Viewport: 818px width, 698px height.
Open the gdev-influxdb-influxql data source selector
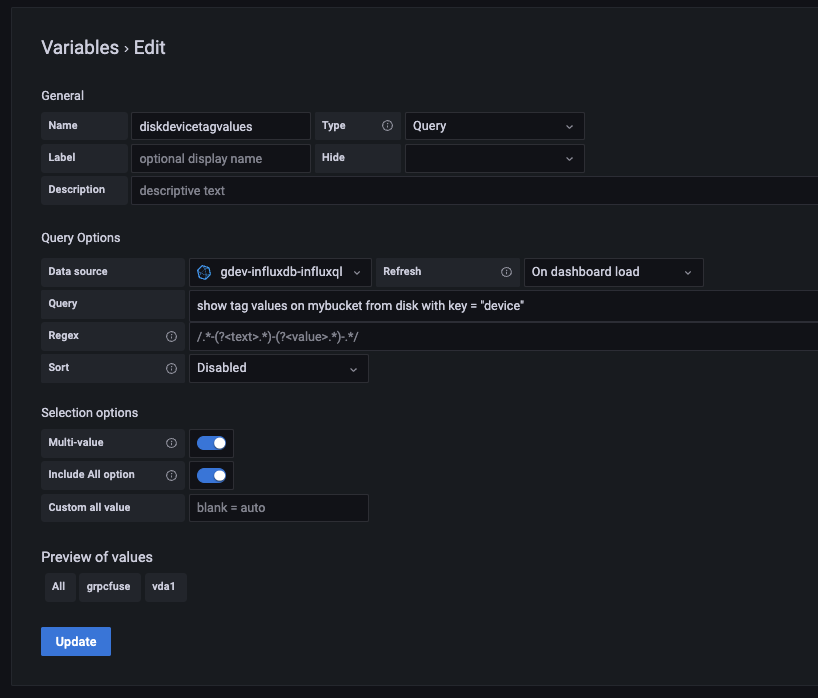[x=278, y=271]
